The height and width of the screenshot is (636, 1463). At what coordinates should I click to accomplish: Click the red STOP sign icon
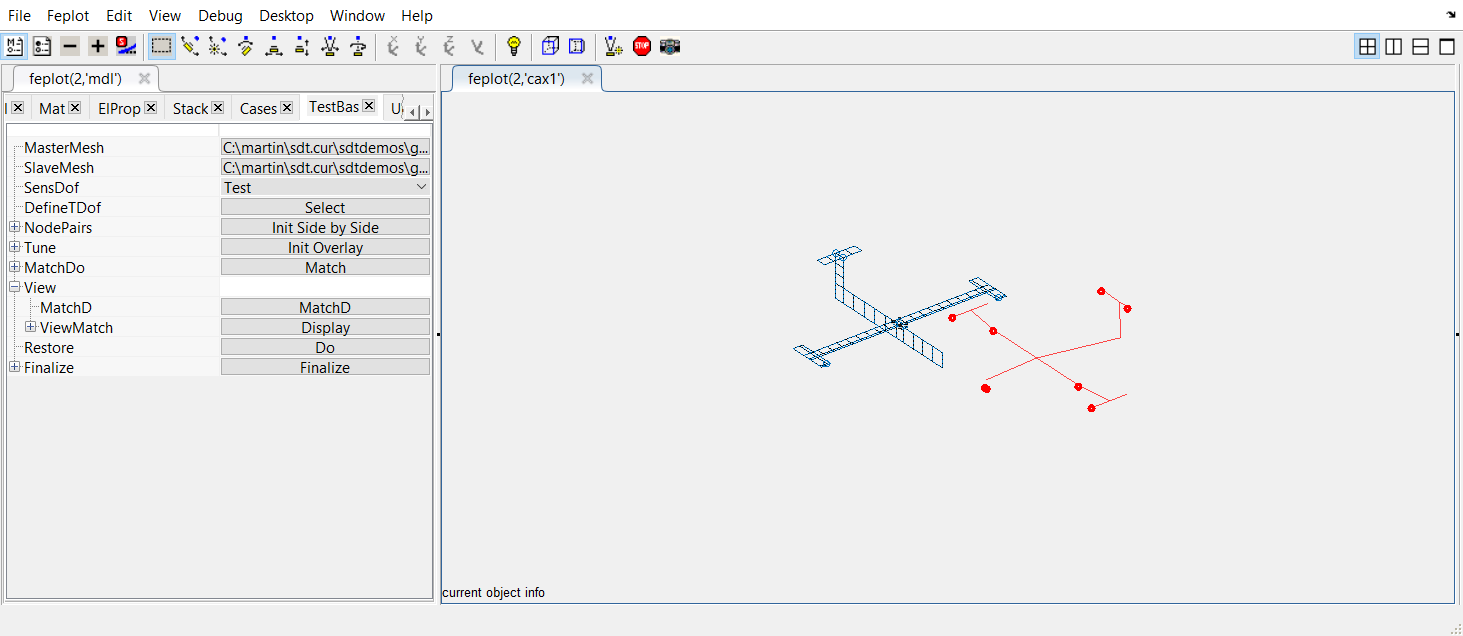pyautogui.click(x=642, y=46)
